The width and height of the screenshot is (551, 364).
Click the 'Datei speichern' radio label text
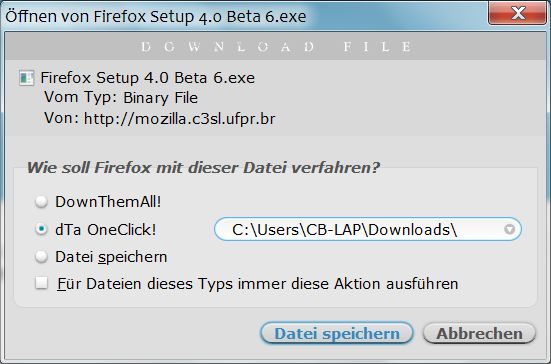(x=111, y=257)
